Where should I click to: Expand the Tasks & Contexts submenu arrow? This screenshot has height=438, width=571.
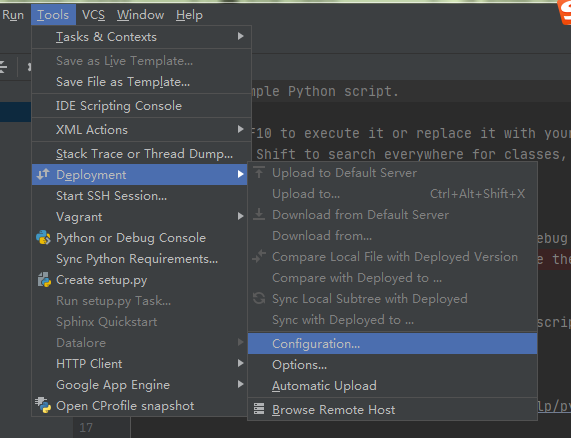240,36
